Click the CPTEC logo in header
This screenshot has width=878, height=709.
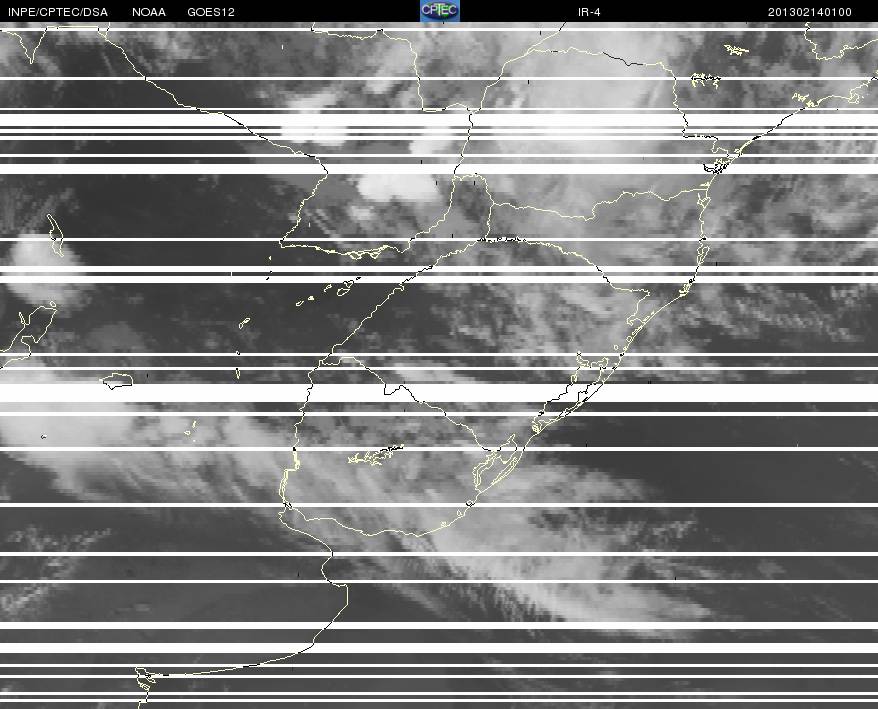coord(440,11)
